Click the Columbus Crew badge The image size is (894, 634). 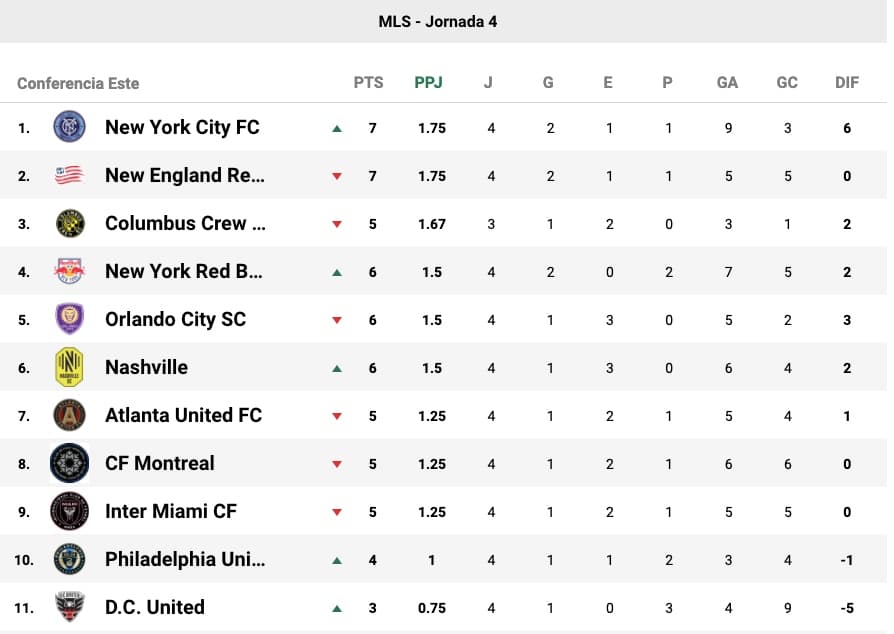tap(69, 223)
